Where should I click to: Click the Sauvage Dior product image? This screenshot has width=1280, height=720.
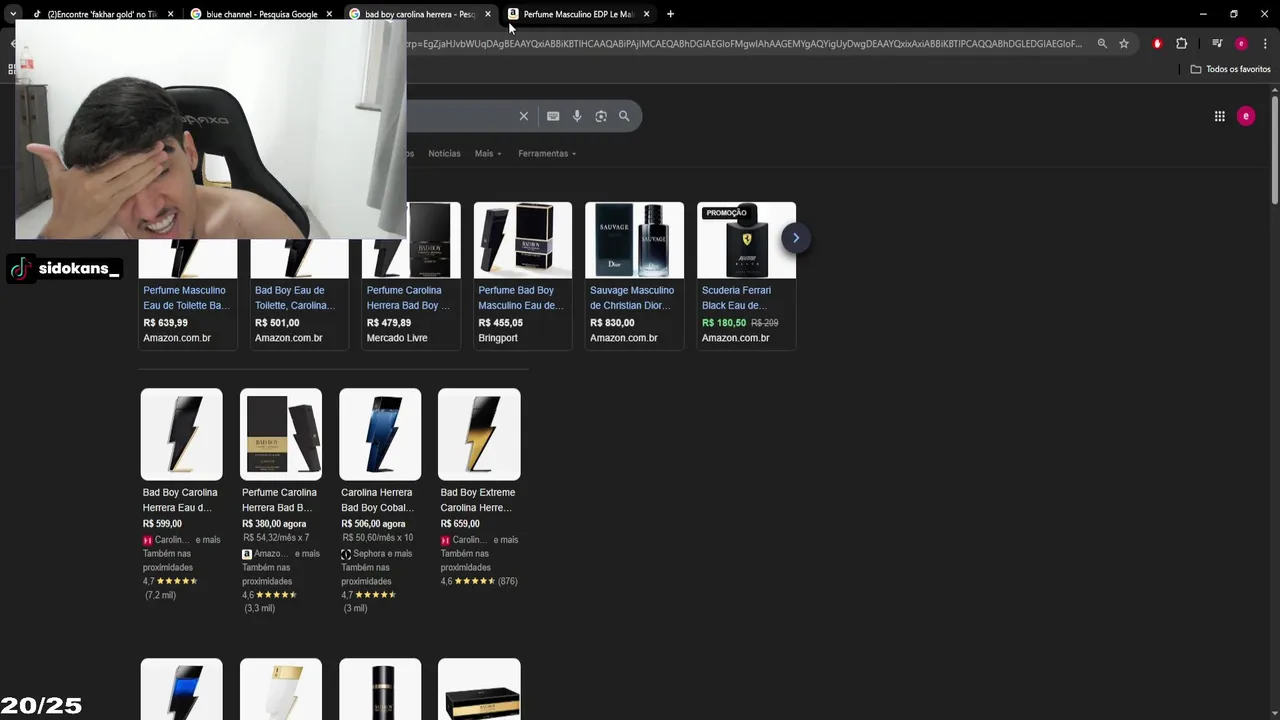(x=634, y=240)
